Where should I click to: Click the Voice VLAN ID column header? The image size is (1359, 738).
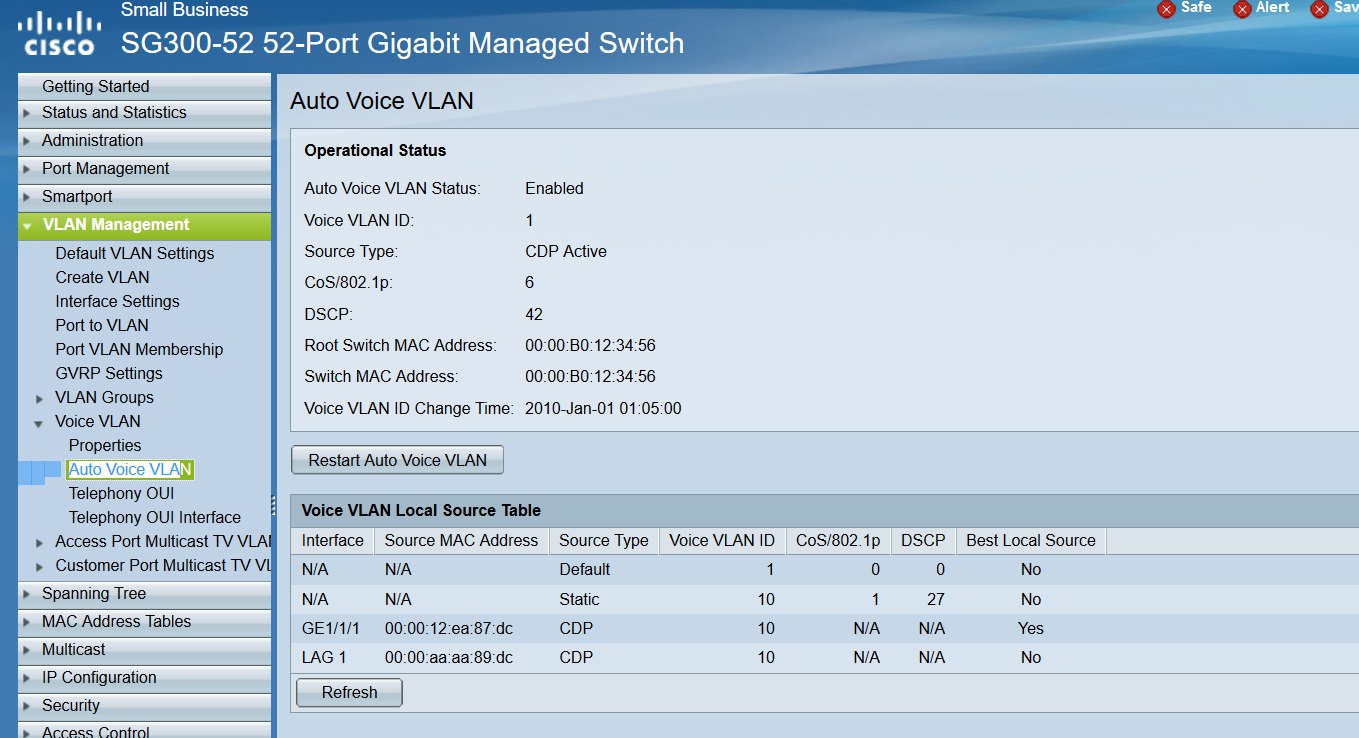(722, 540)
